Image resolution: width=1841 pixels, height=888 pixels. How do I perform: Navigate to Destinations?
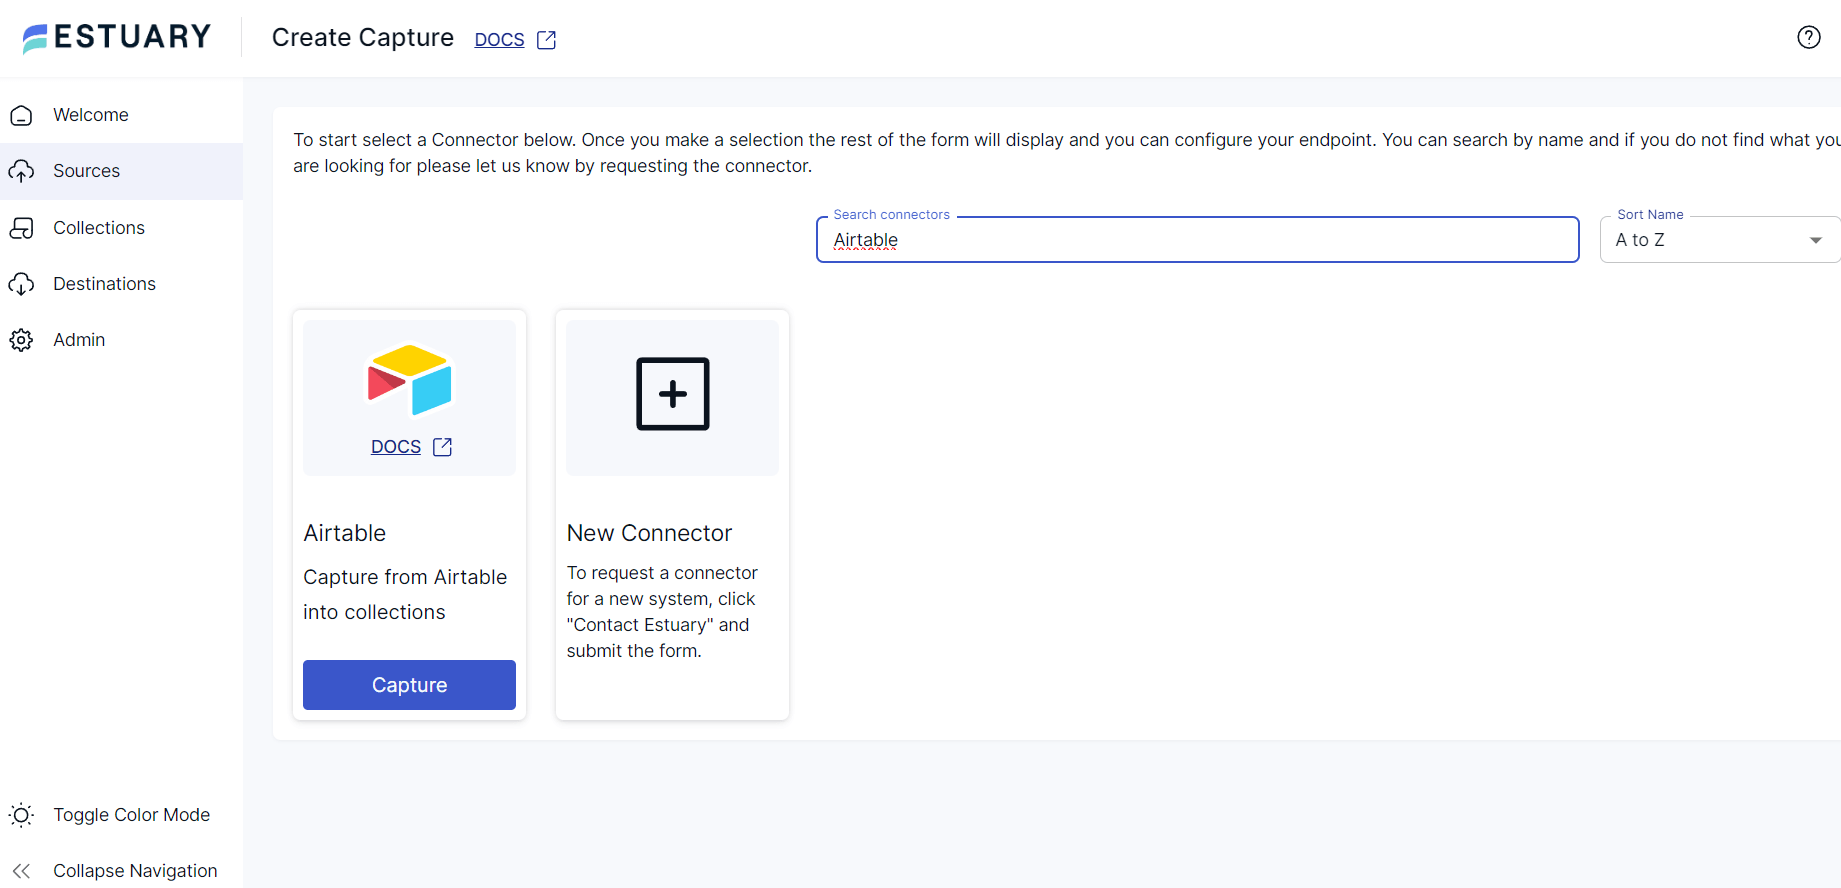coord(121,284)
